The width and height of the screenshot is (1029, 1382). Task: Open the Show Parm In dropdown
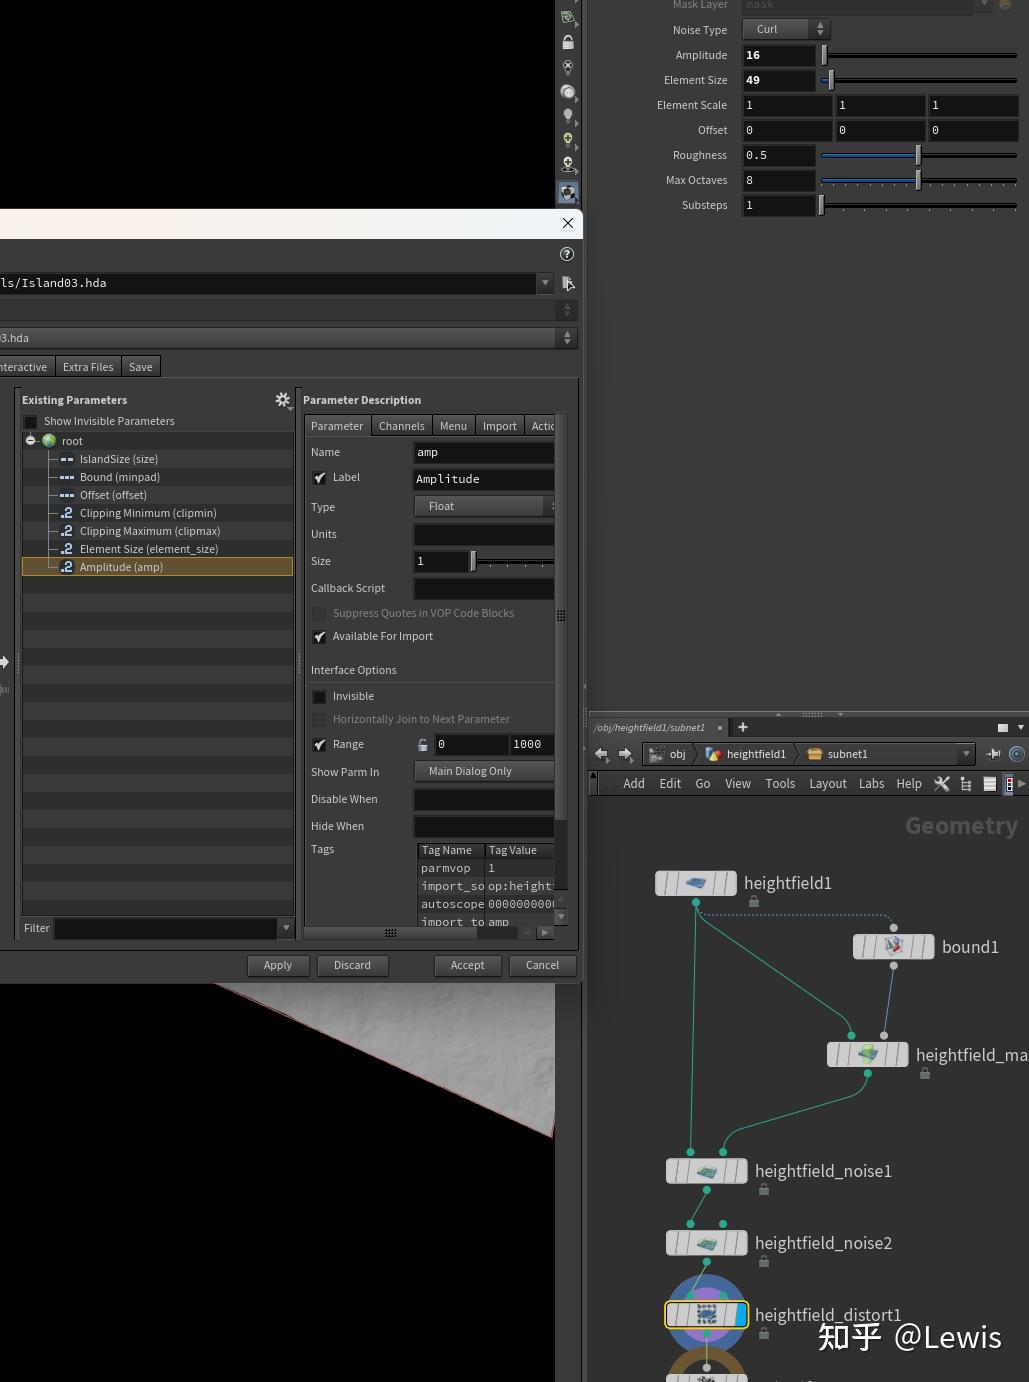click(x=484, y=771)
